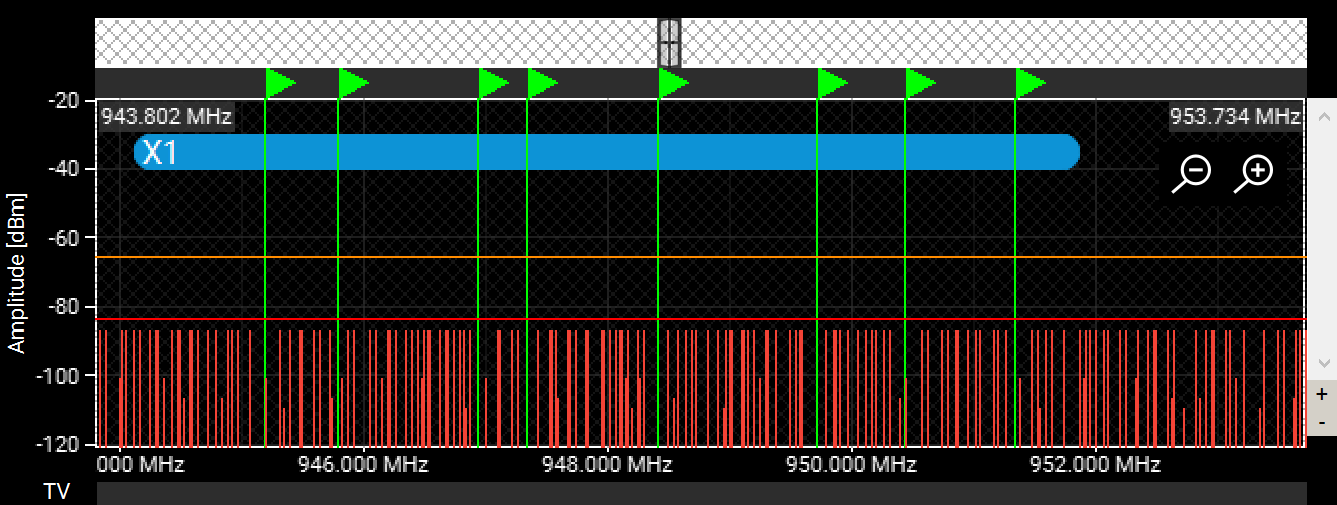Select the green flag under the overview handle
The image size is (1337, 505).
673,83
